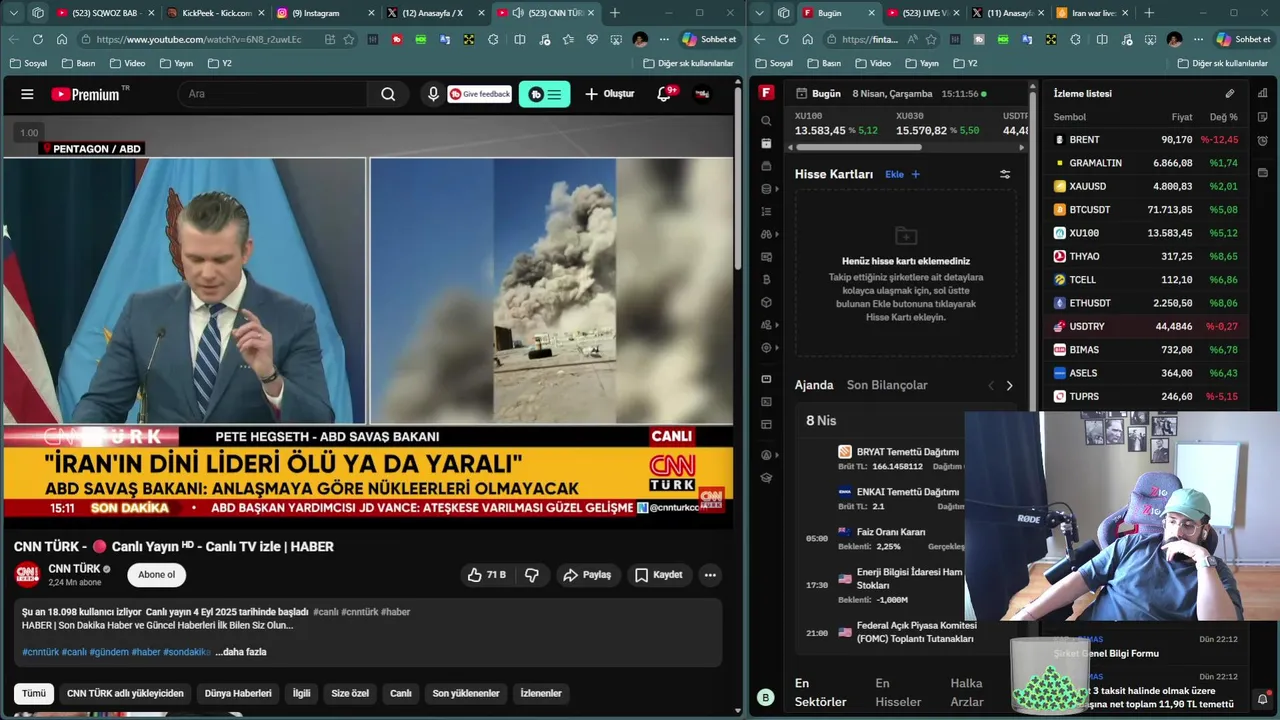
Task: Open extensions puzzle icon in left browser
Action: pos(493,39)
